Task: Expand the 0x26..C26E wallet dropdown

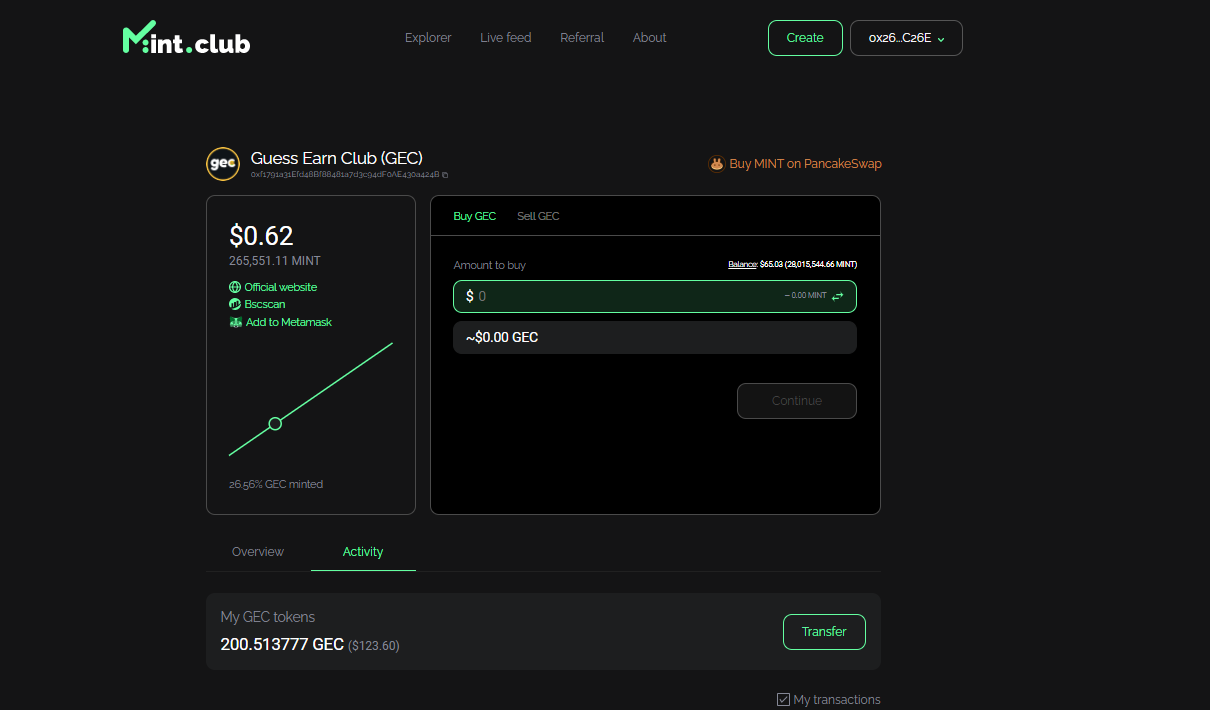Action: 906,38
